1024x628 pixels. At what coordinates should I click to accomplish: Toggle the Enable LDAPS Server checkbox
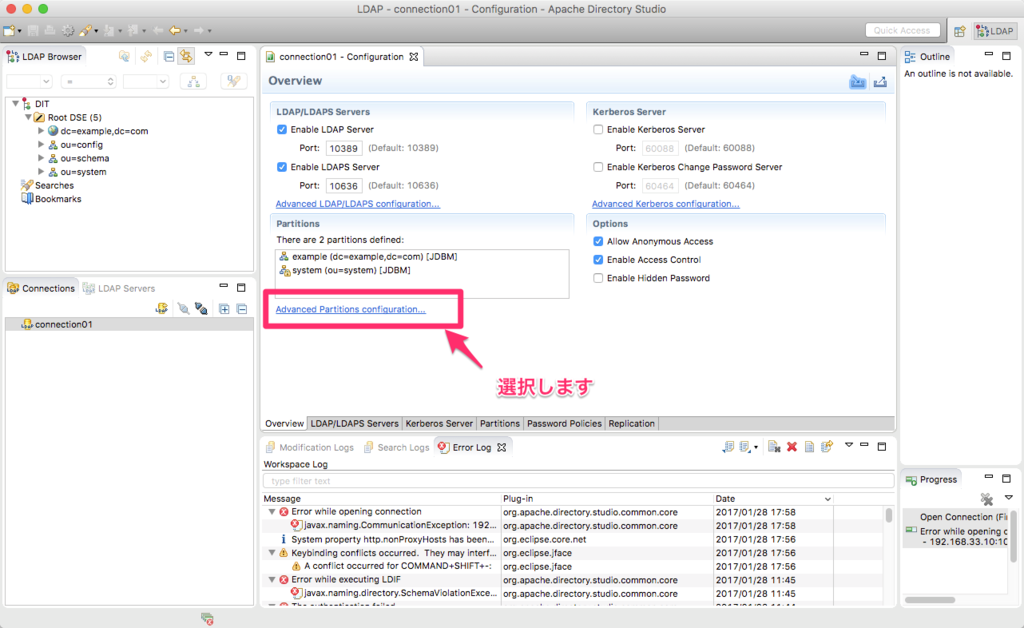(281, 167)
